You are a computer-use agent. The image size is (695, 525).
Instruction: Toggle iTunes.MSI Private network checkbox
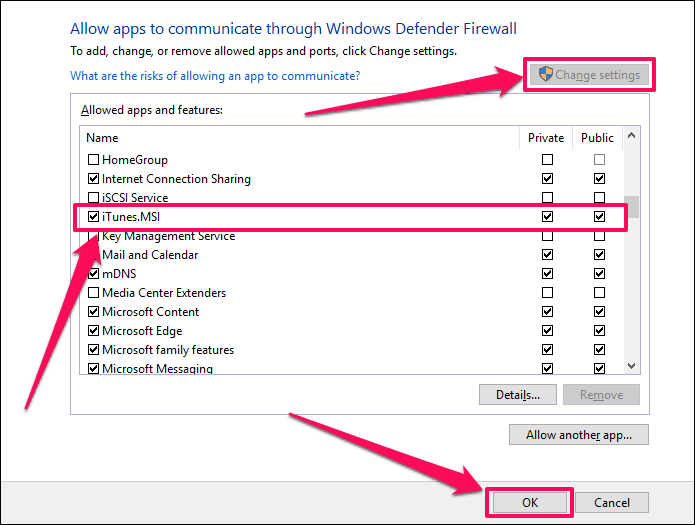[547, 216]
